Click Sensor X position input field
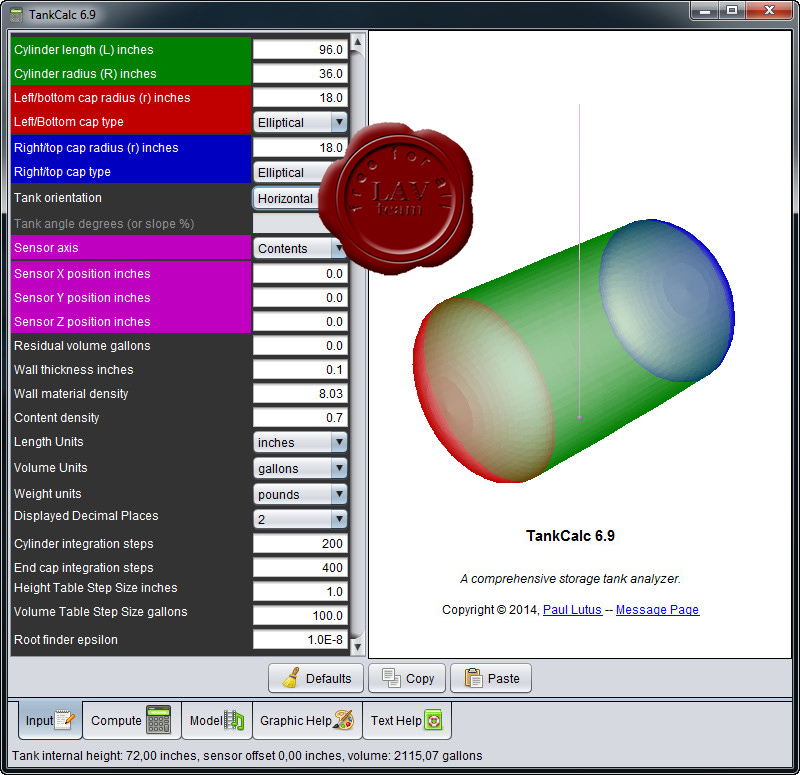This screenshot has width=800, height=775. [300, 273]
